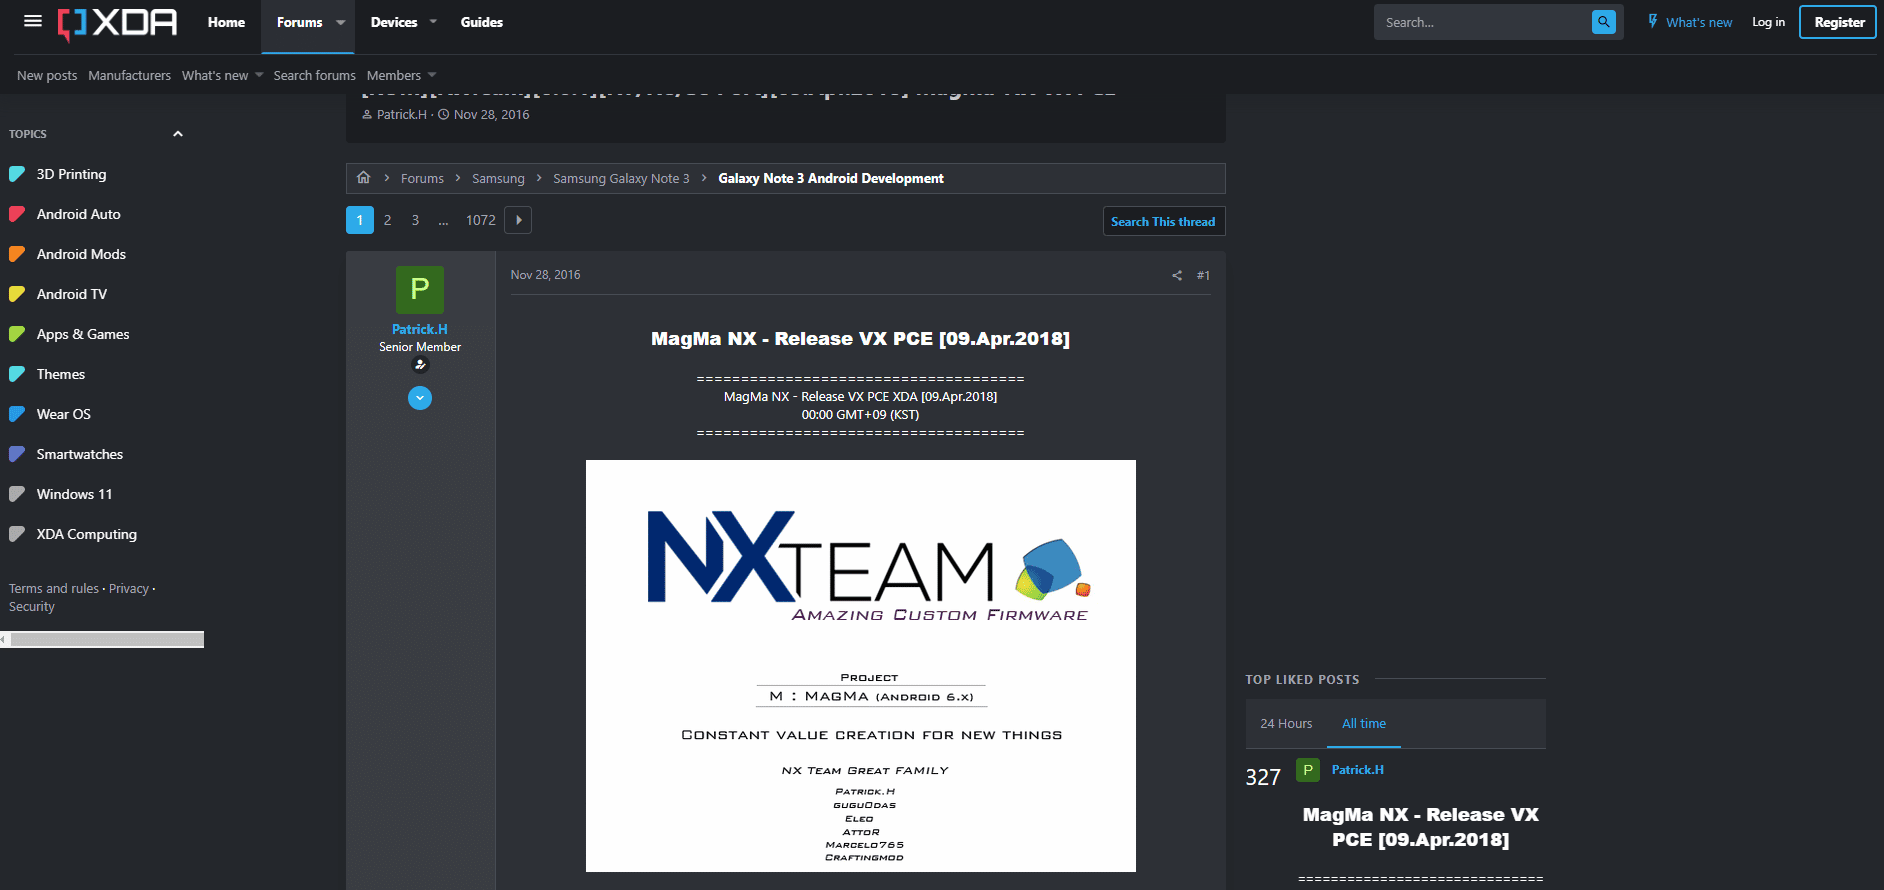Open Galaxy Note 3 Android Development breadcrumb
This screenshot has width=1884, height=890.
[x=831, y=178]
